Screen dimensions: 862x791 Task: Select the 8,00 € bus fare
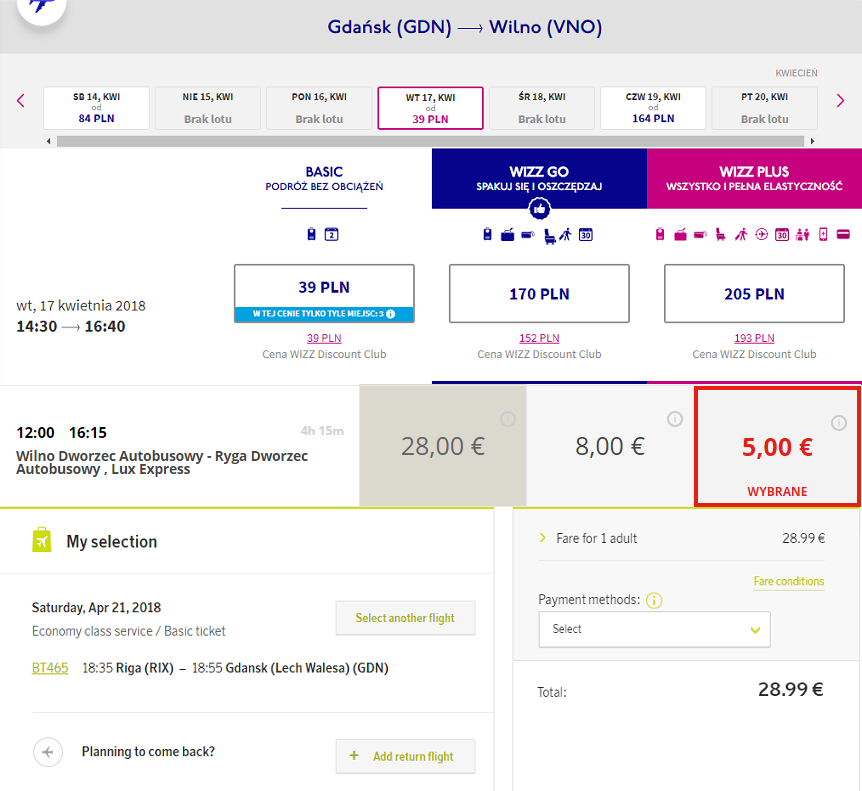[610, 446]
